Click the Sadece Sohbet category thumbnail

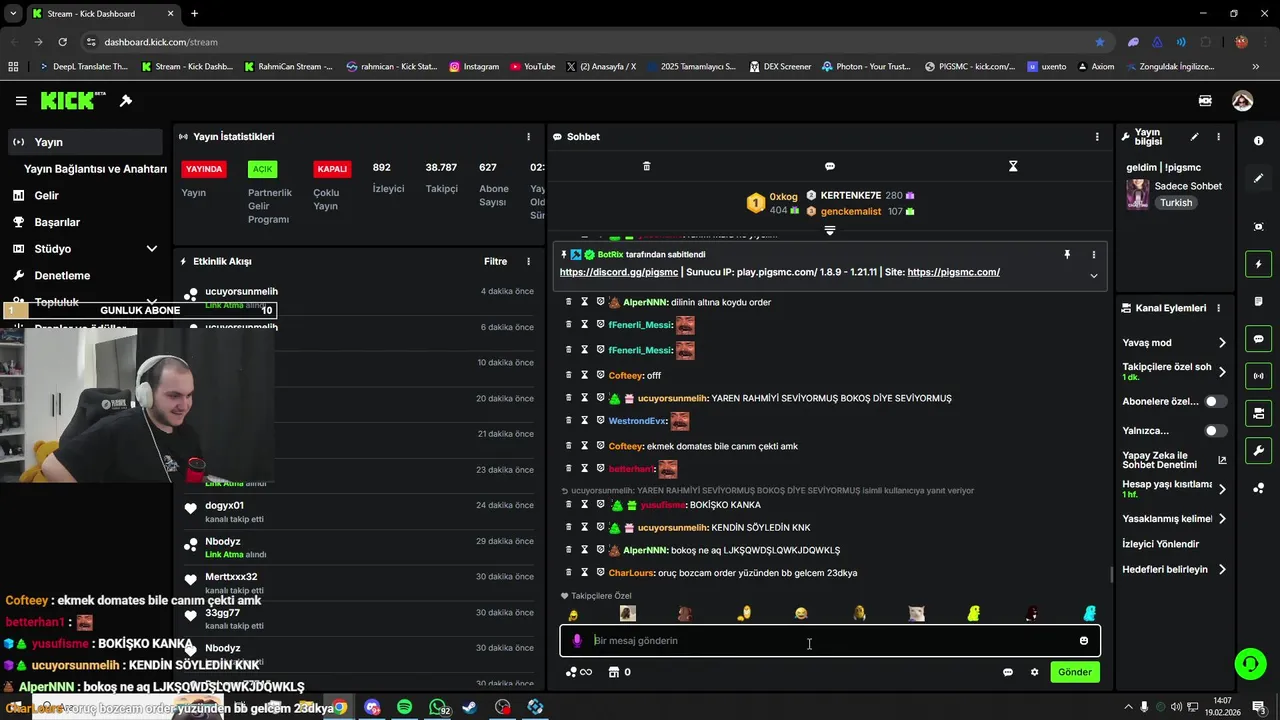coord(1138,194)
